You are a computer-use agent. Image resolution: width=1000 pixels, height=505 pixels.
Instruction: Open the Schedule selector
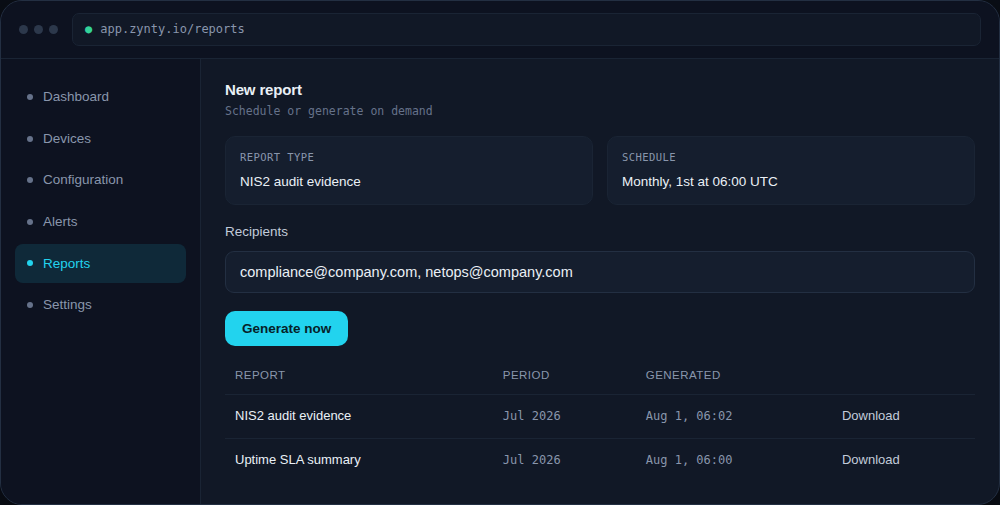[791, 170]
